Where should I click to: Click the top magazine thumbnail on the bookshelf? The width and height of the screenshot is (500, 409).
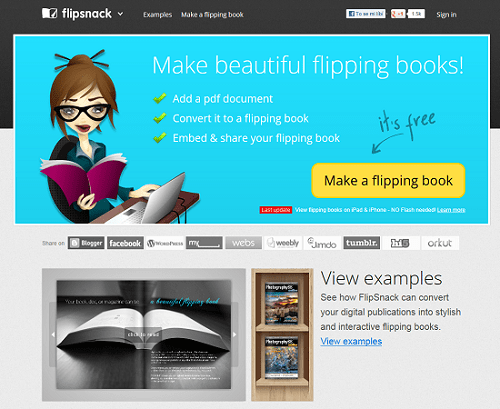tap(282, 303)
